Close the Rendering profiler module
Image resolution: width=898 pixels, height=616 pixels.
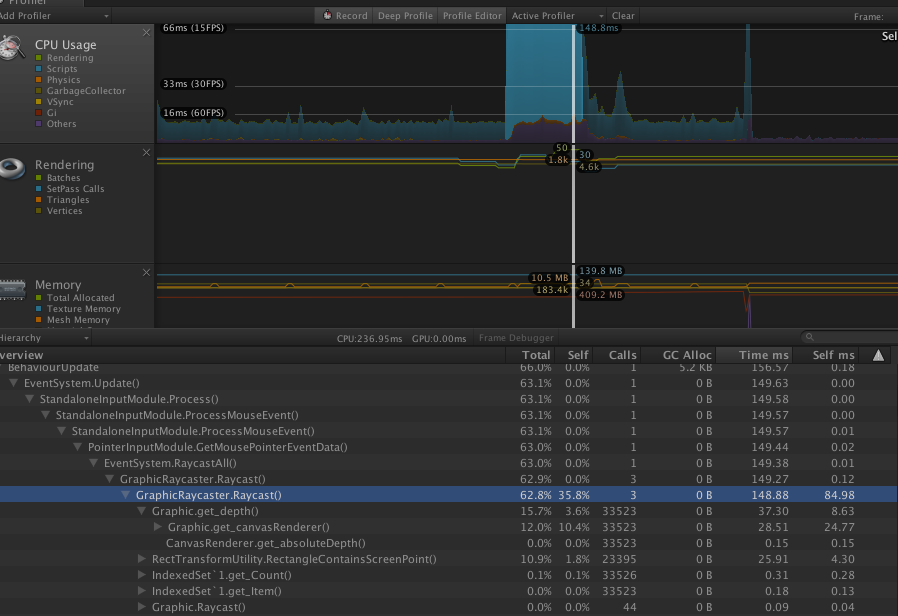click(146, 152)
